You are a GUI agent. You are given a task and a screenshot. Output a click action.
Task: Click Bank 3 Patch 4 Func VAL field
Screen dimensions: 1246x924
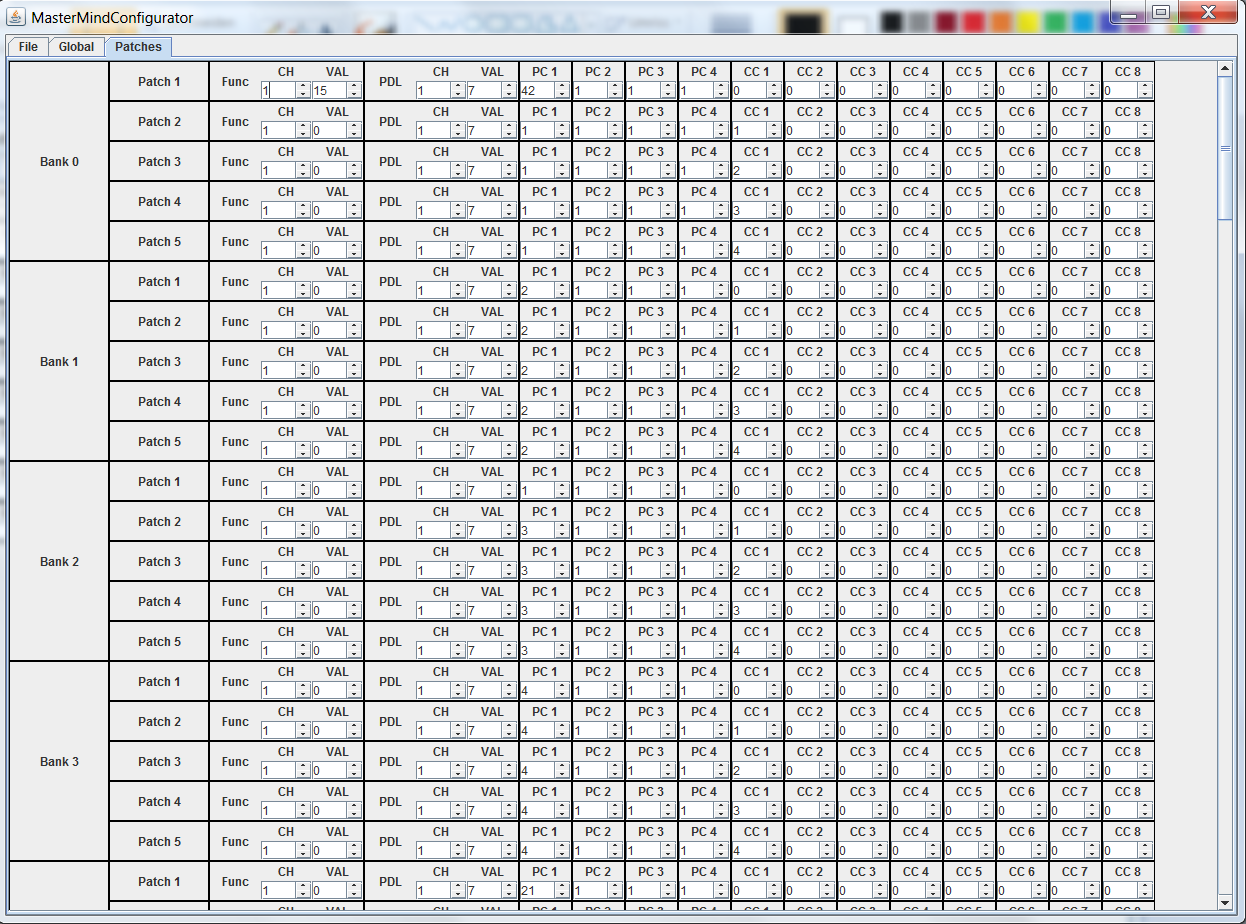click(x=330, y=810)
